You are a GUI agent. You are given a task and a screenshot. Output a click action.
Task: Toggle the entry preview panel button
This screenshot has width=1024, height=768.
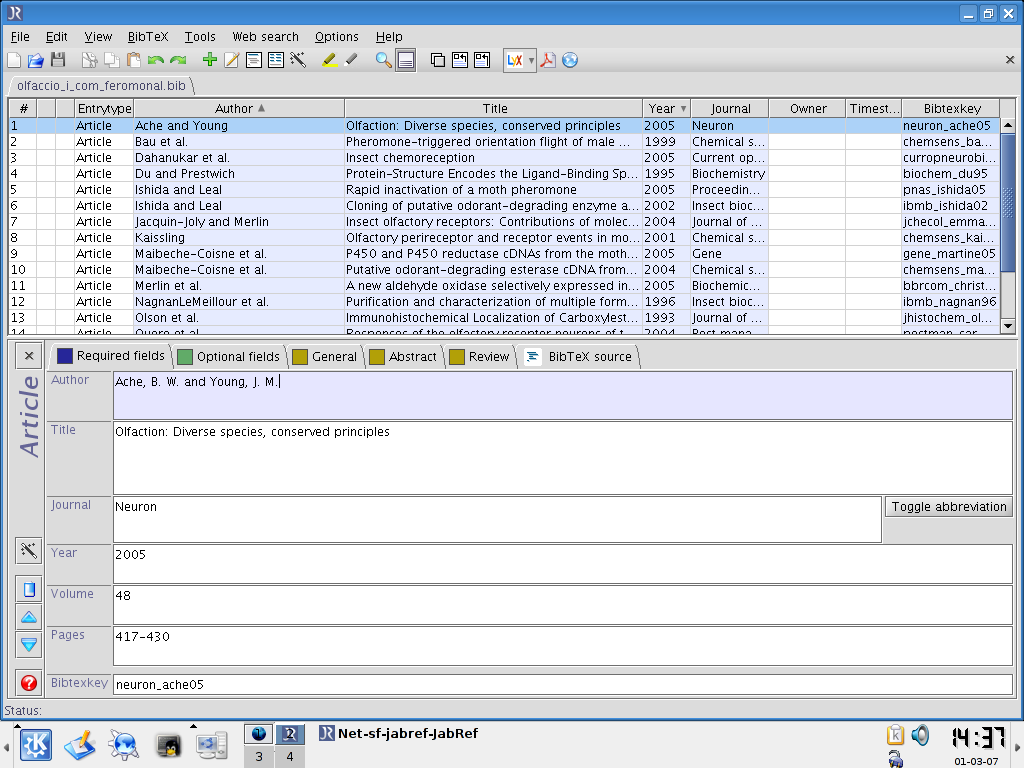tap(405, 60)
